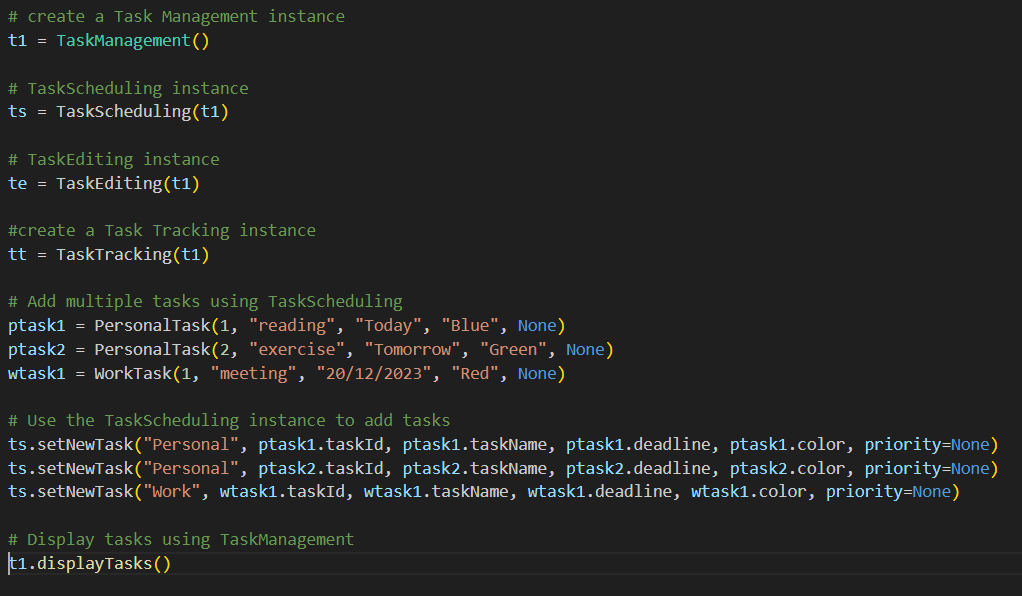This screenshot has width=1022, height=596.
Task: Click the comment "# Use the TaskScheduling instance to add tasks"
Action: [229, 421]
